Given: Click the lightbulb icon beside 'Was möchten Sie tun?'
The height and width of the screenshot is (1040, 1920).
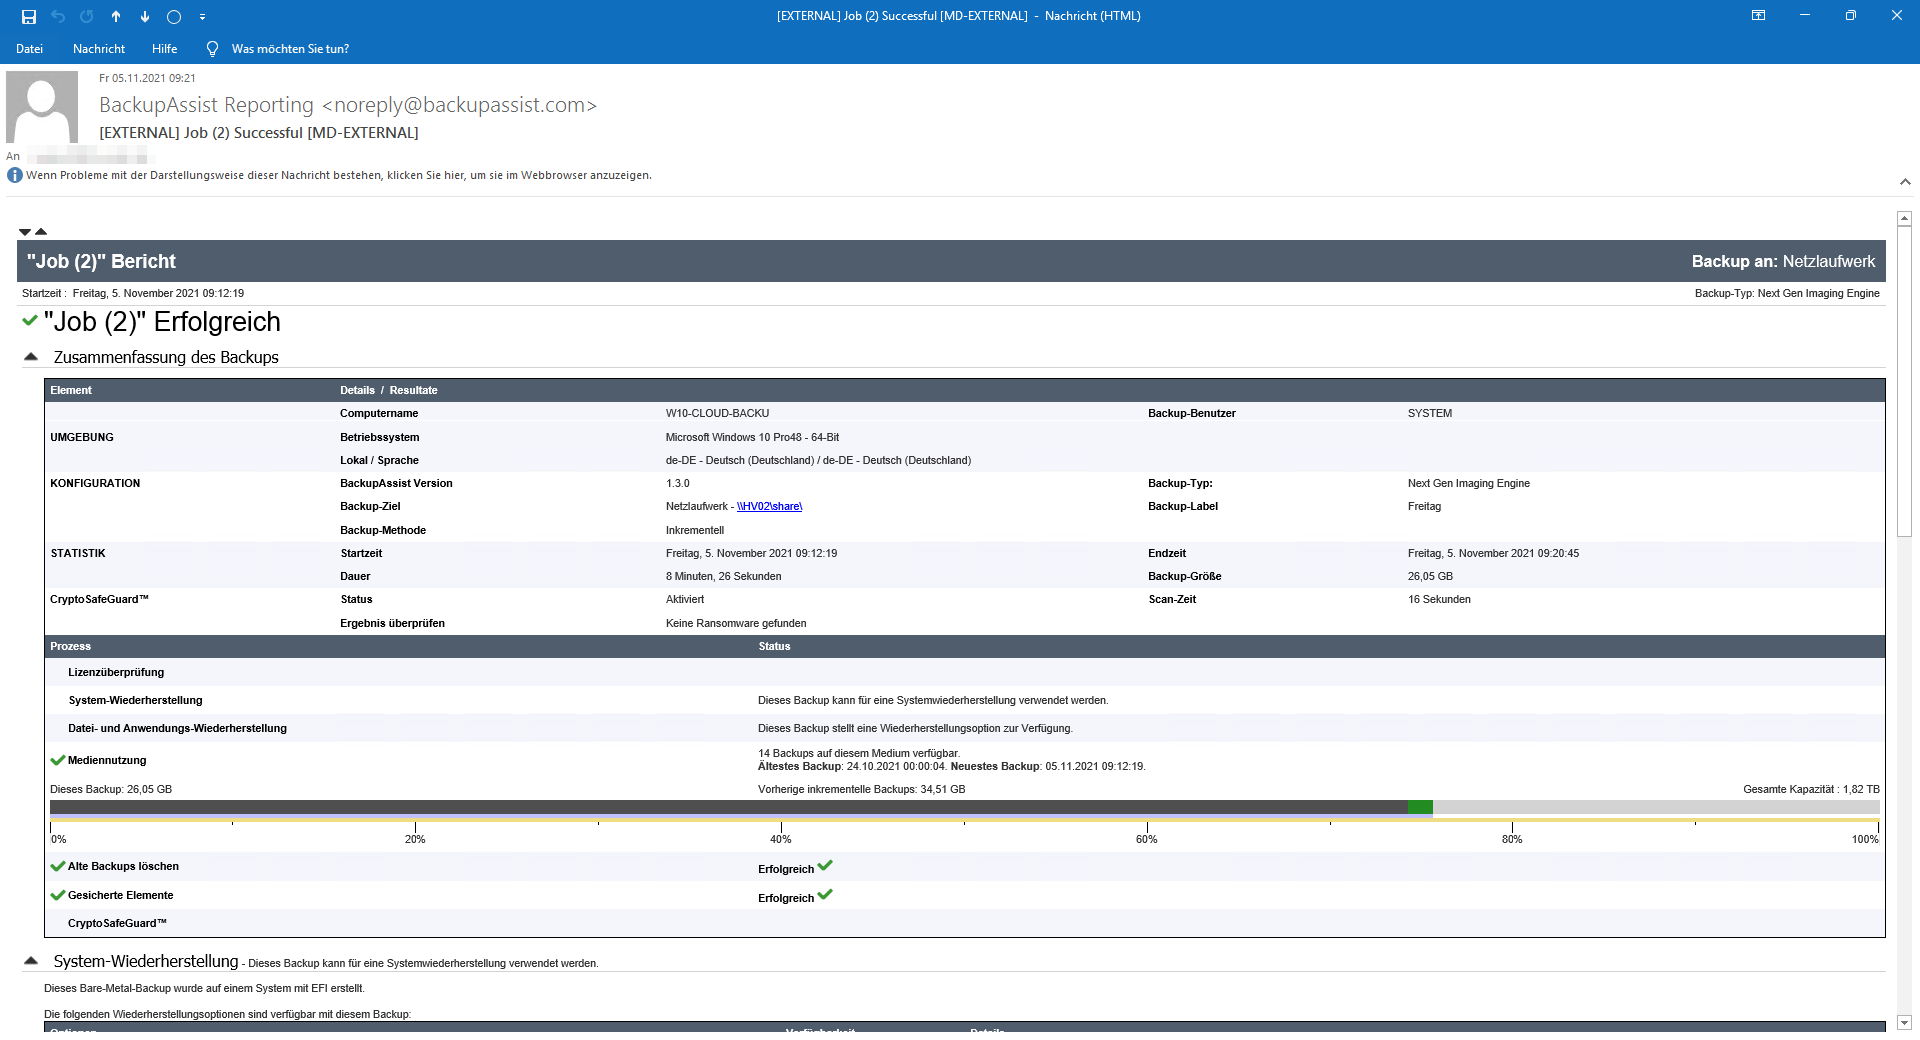Looking at the screenshot, I should 211,48.
